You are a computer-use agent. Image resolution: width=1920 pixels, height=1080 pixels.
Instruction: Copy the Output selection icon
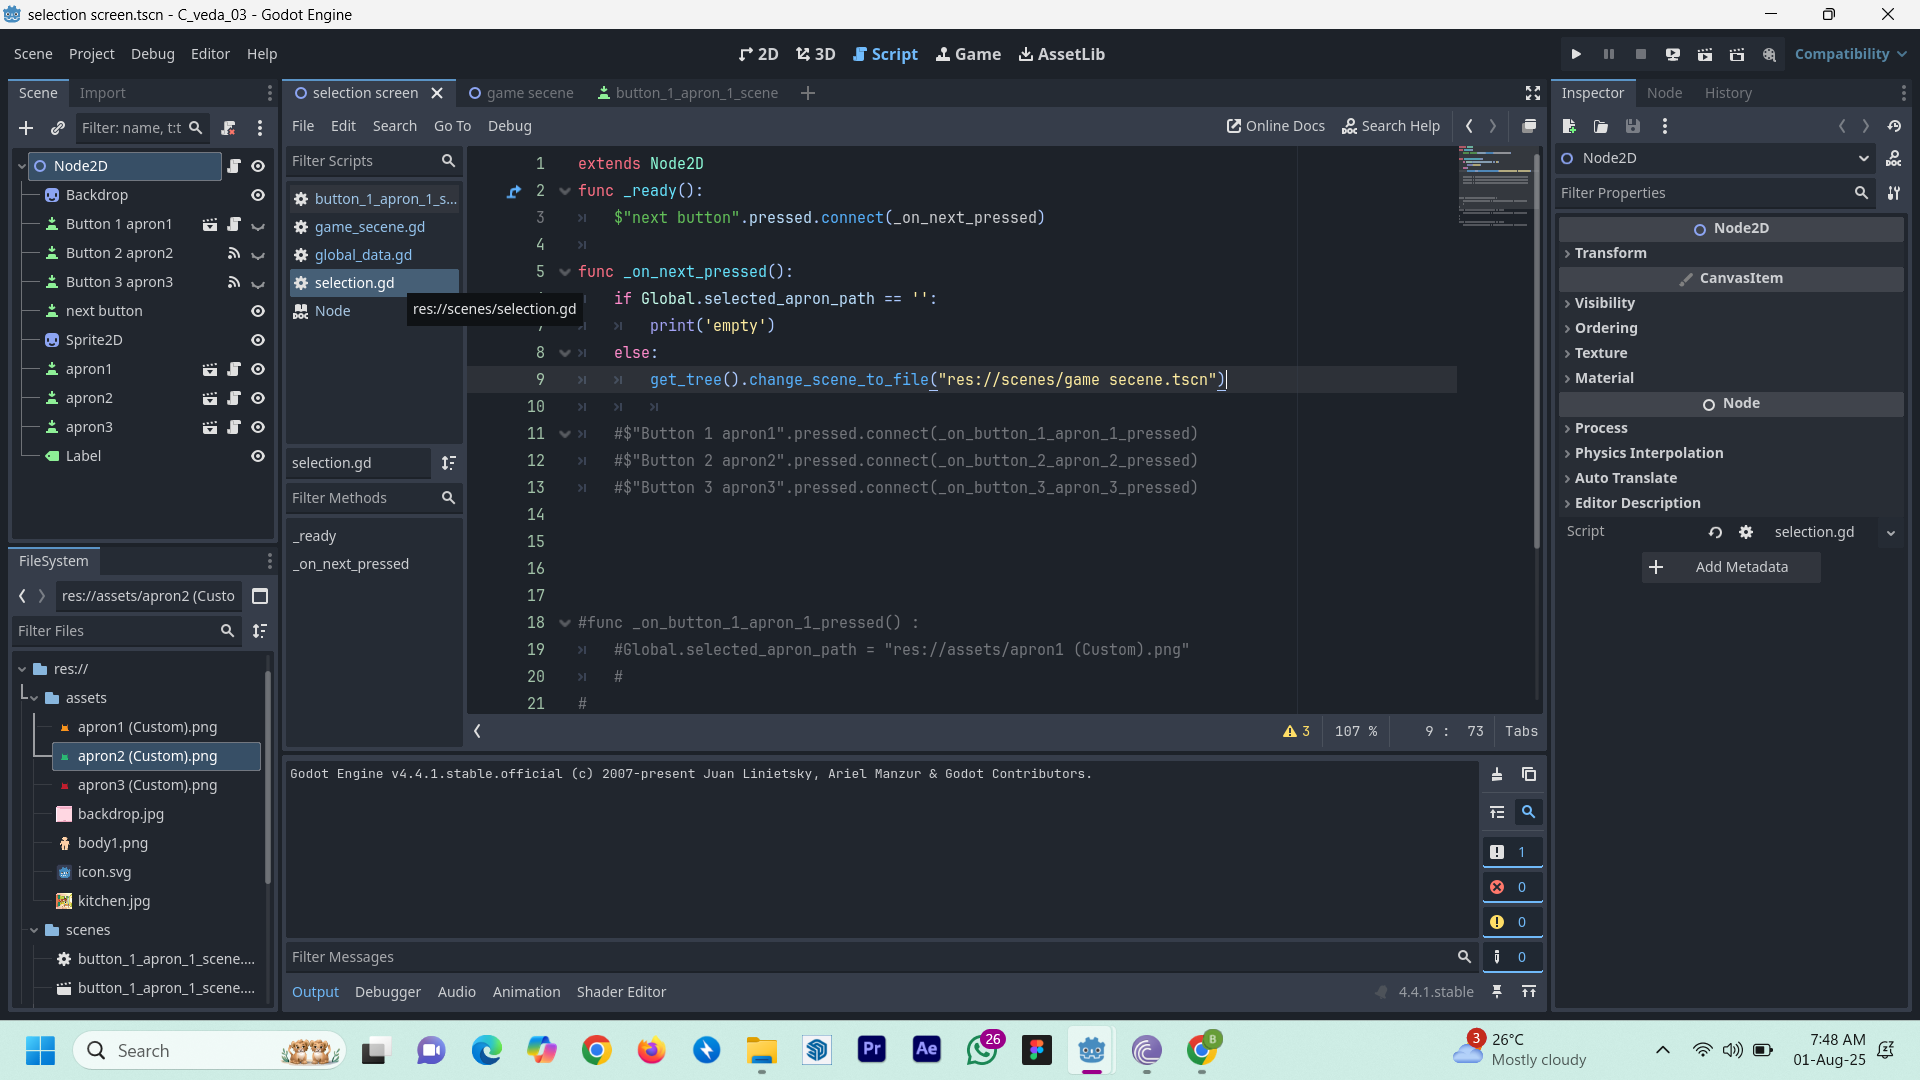(1529, 774)
